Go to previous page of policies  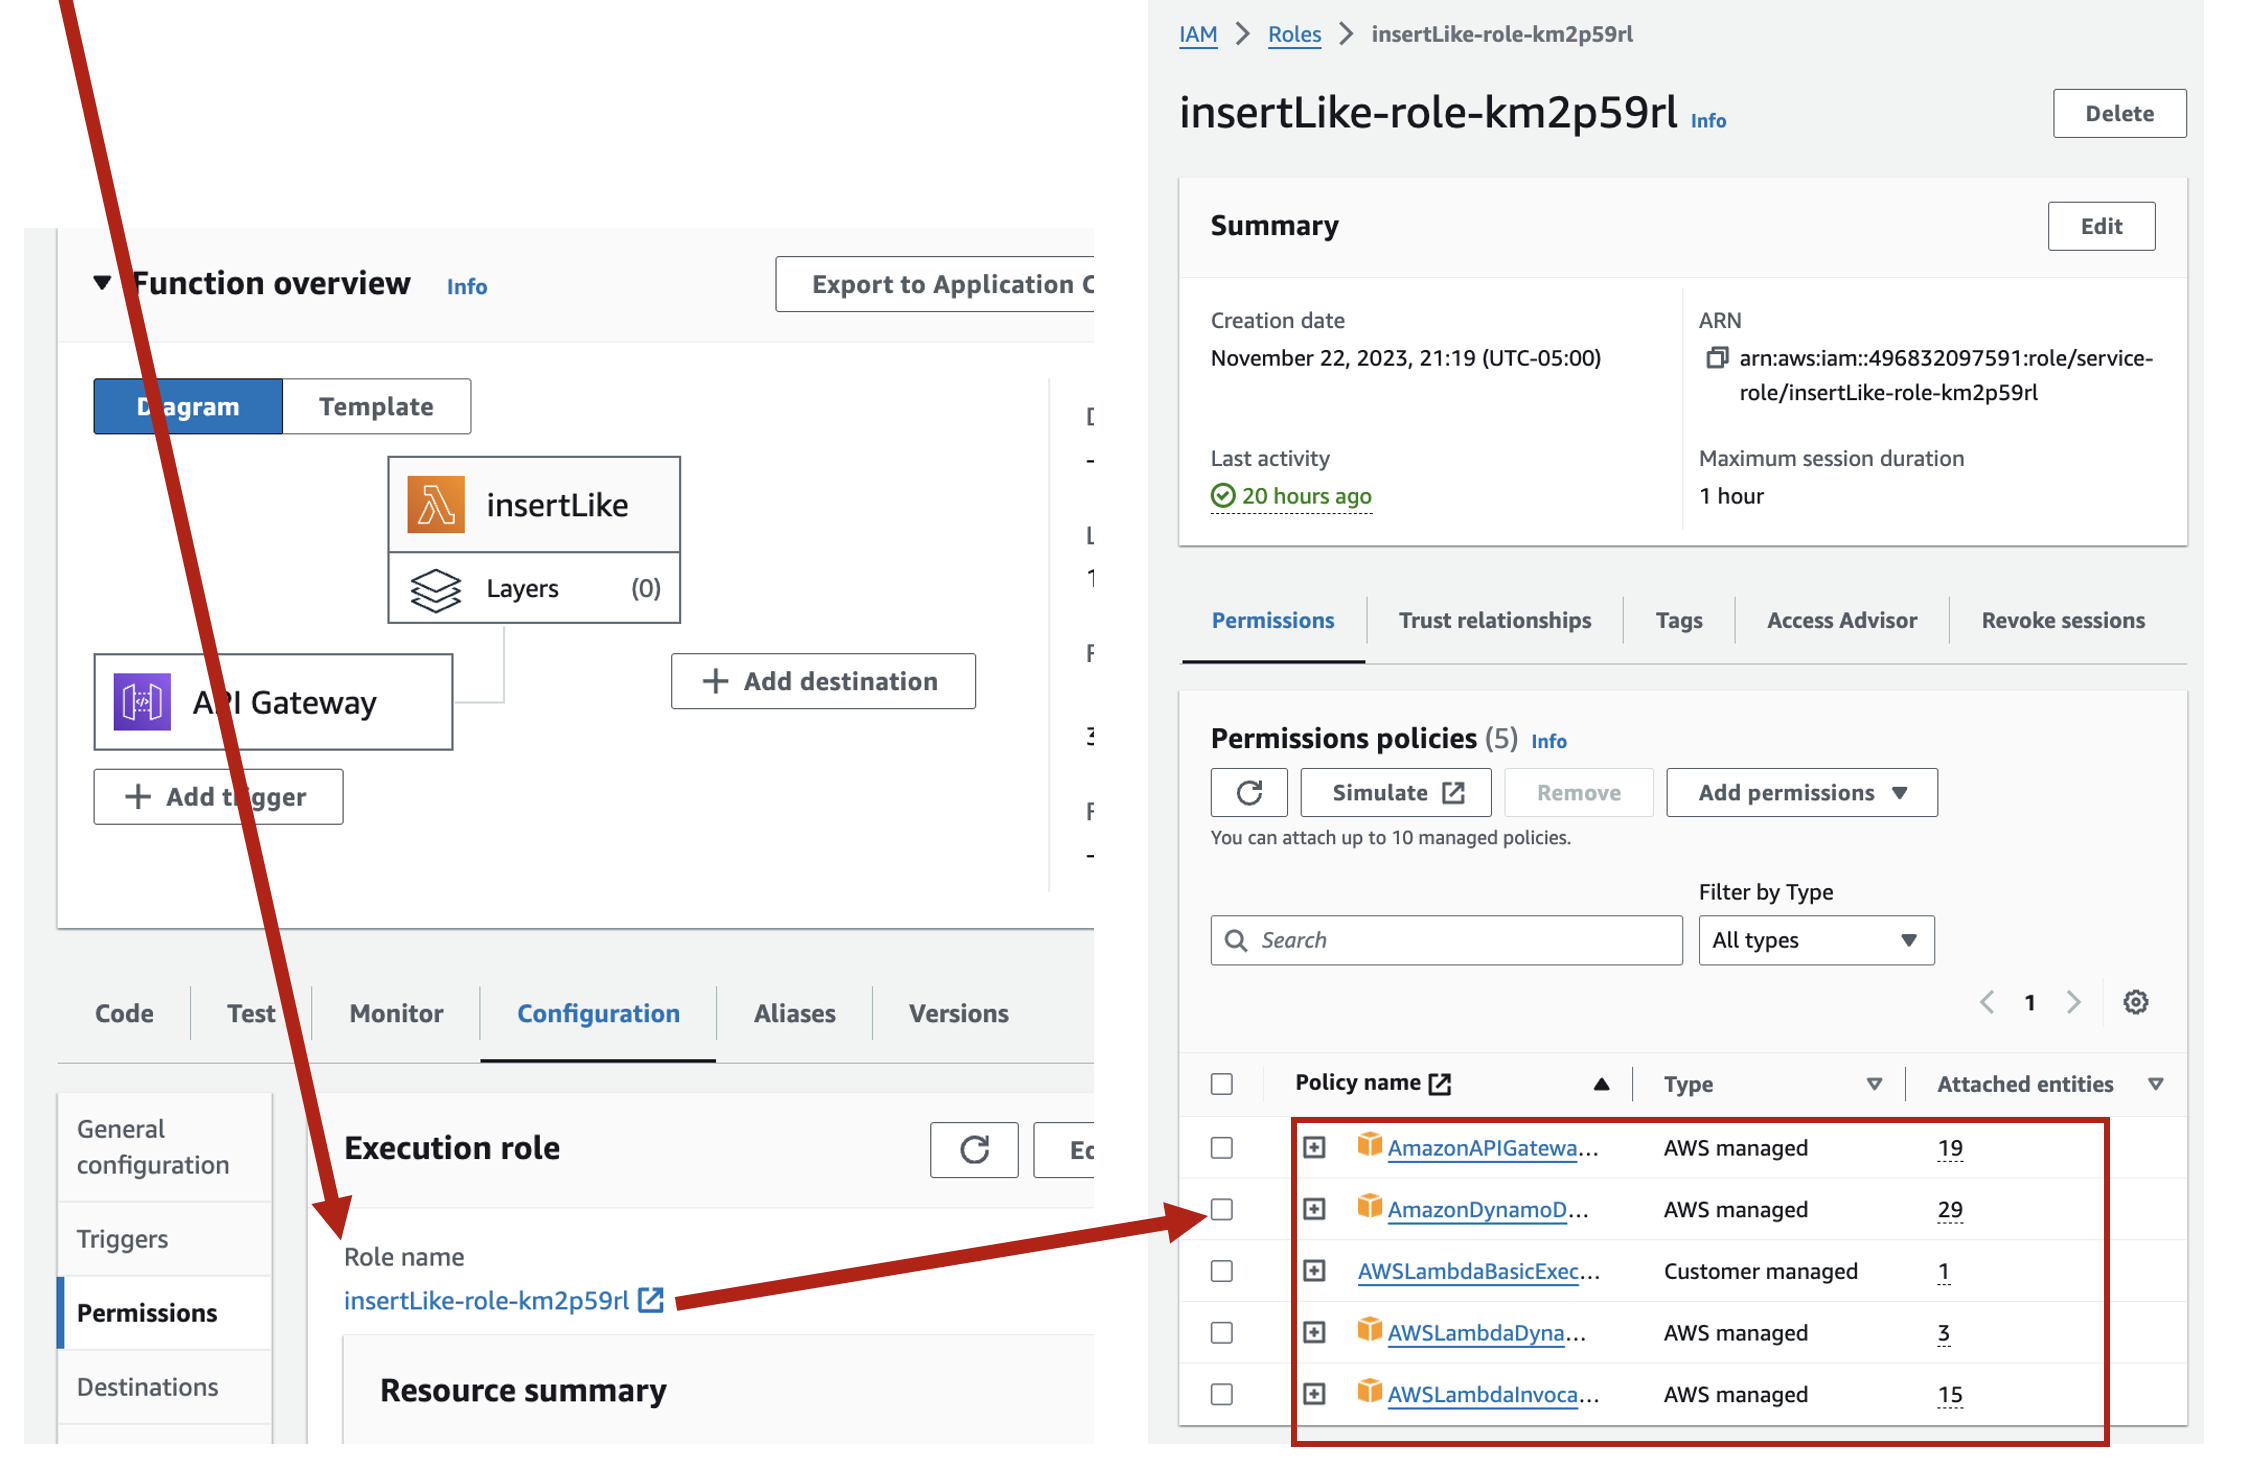(x=1987, y=1002)
